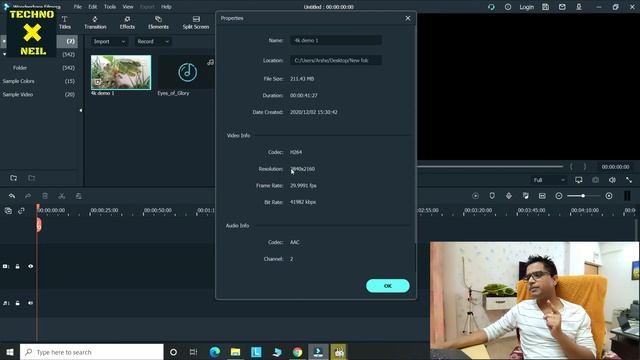
Task: Open Google Chrome from the taskbar
Action: point(298,352)
